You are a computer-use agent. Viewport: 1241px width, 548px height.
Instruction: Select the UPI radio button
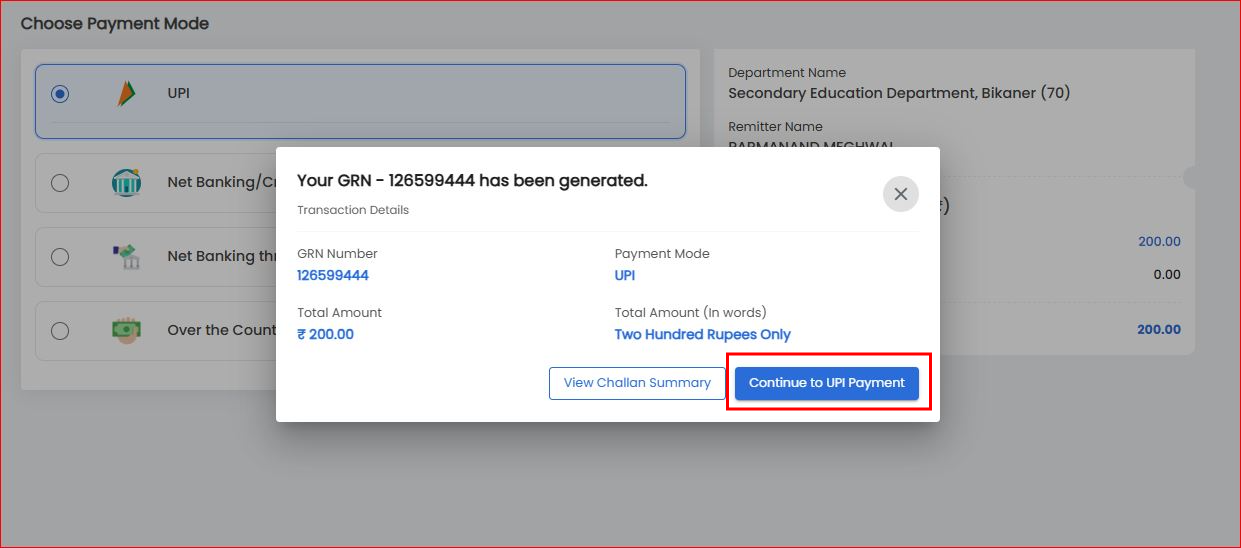(60, 94)
